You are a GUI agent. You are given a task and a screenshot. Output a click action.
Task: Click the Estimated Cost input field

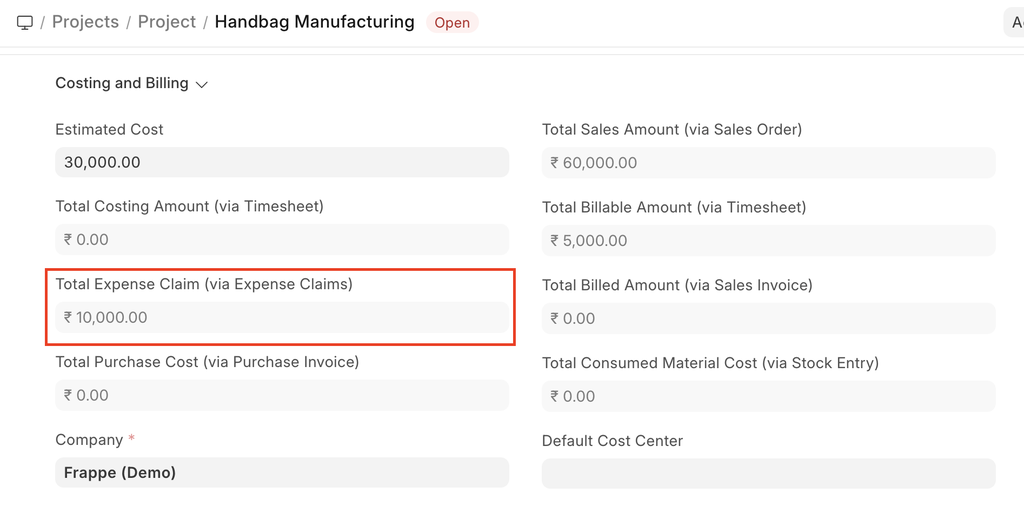pos(282,162)
